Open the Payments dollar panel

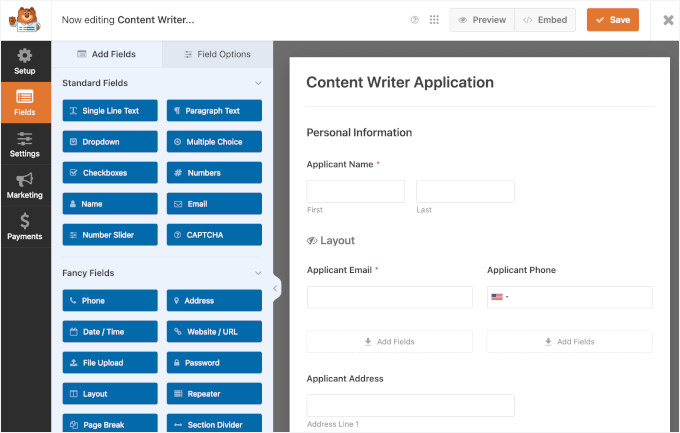tap(25, 227)
